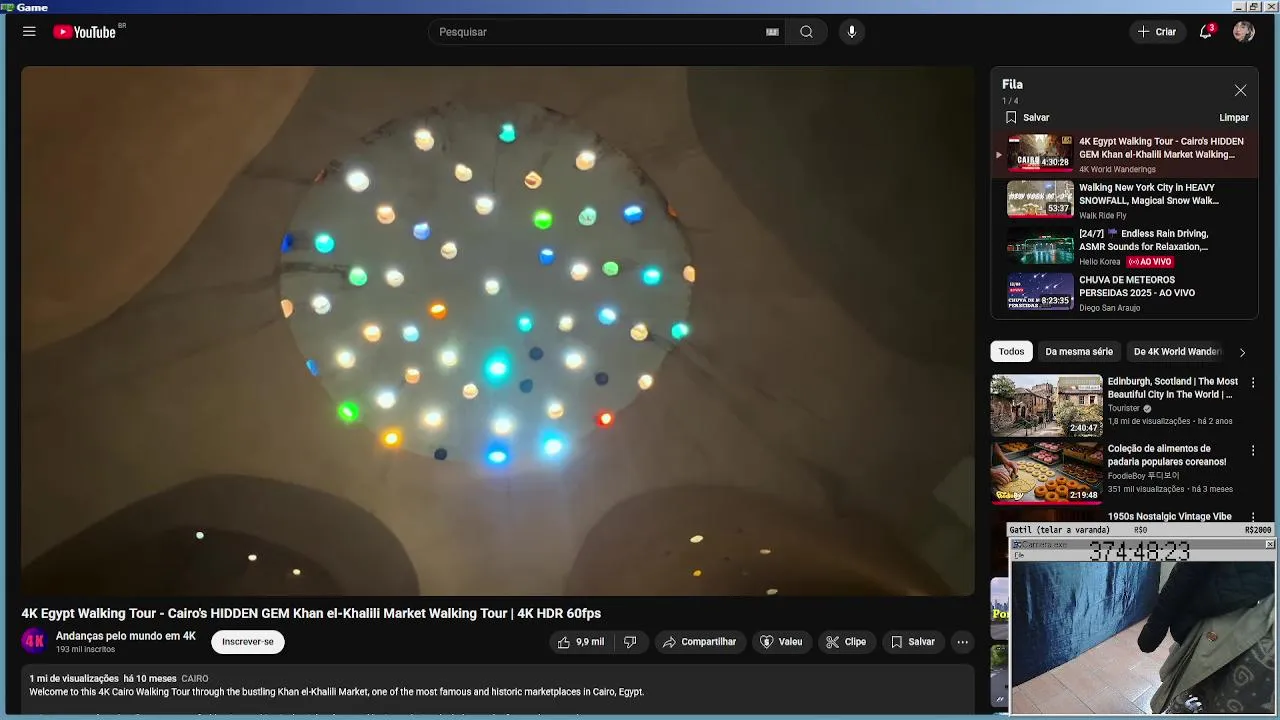
Task: Open the Edinburgh, Scotland video thumbnail
Action: click(1046, 405)
